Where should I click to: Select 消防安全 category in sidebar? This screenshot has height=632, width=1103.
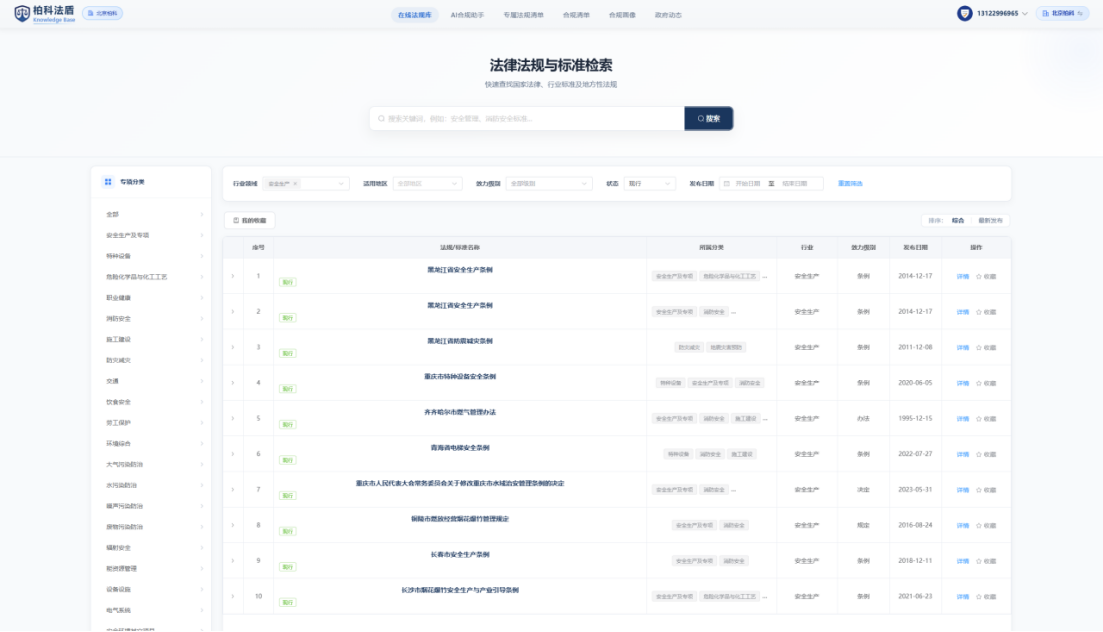(x=118, y=319)
